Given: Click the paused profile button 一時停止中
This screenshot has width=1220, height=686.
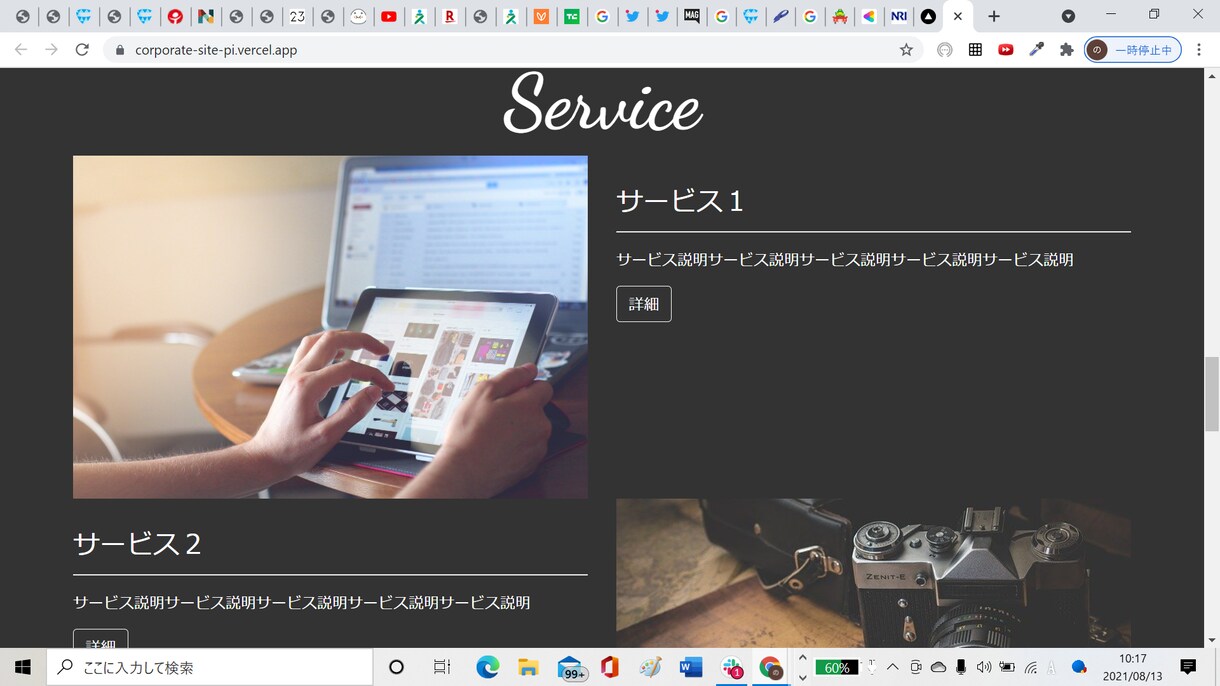Looking at the screenshot, I should point(1132,49).
